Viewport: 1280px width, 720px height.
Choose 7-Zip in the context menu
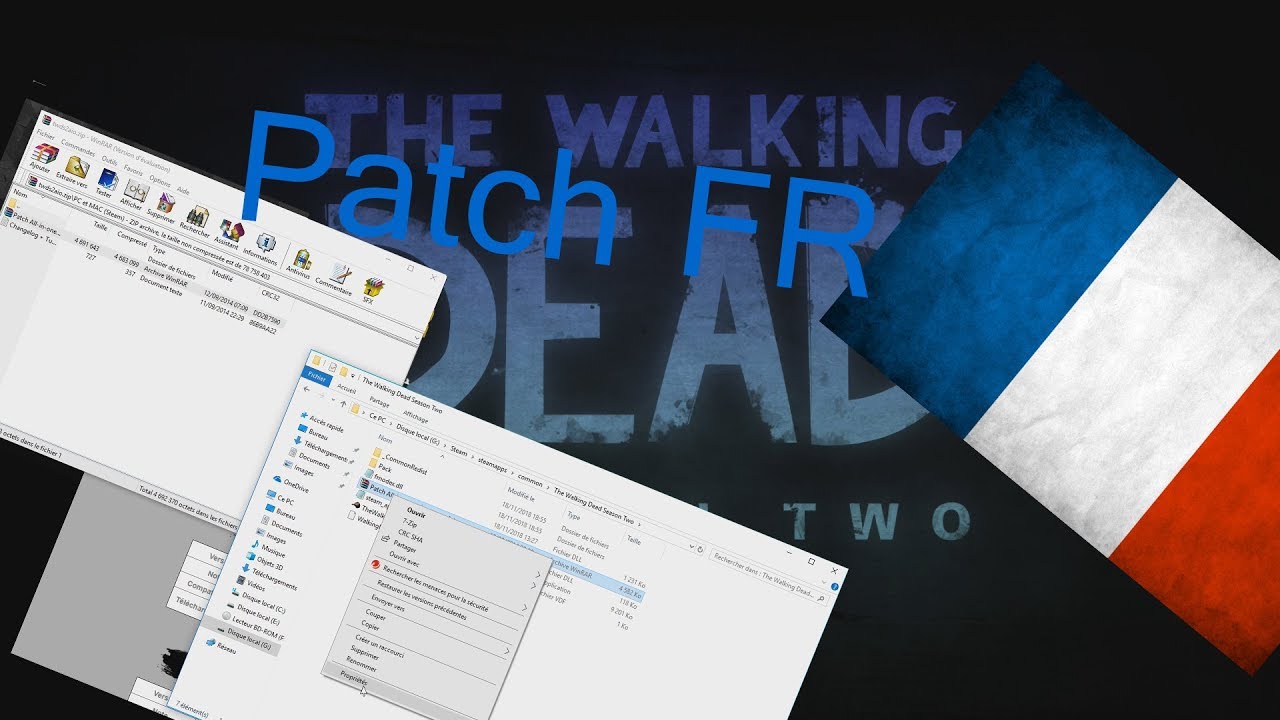[x=410, y=523]
